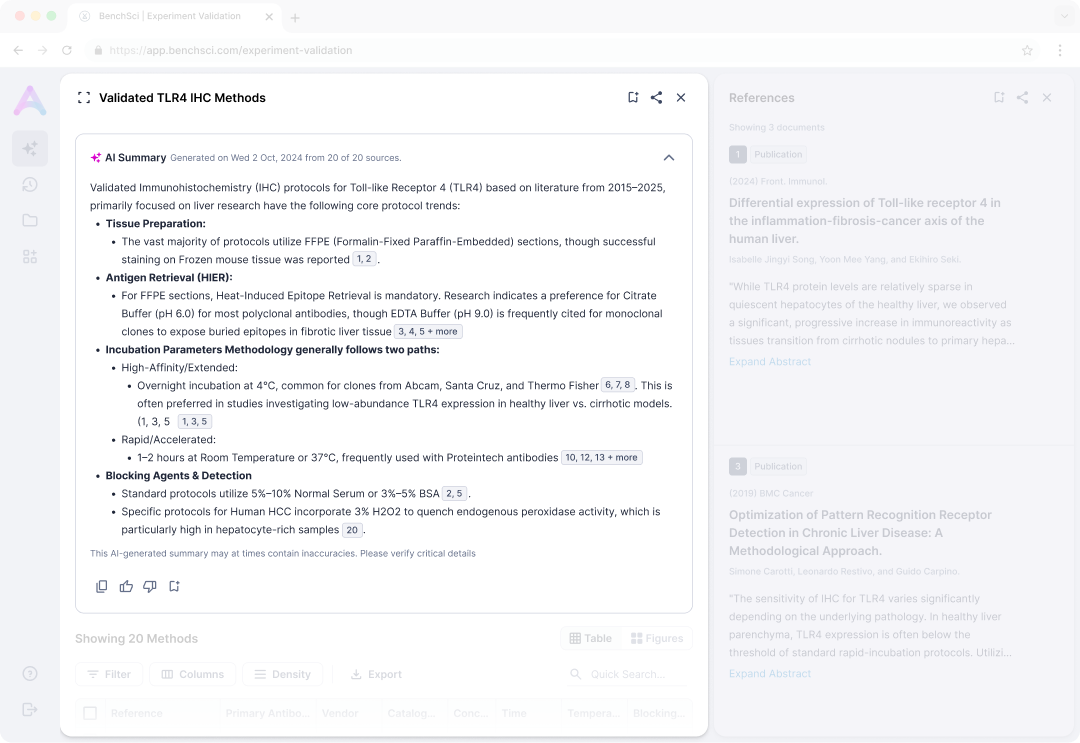Screen dimensions: 1080x743
Task: Select the checkbox in the table header row
Action: click(x=89, y=712)
